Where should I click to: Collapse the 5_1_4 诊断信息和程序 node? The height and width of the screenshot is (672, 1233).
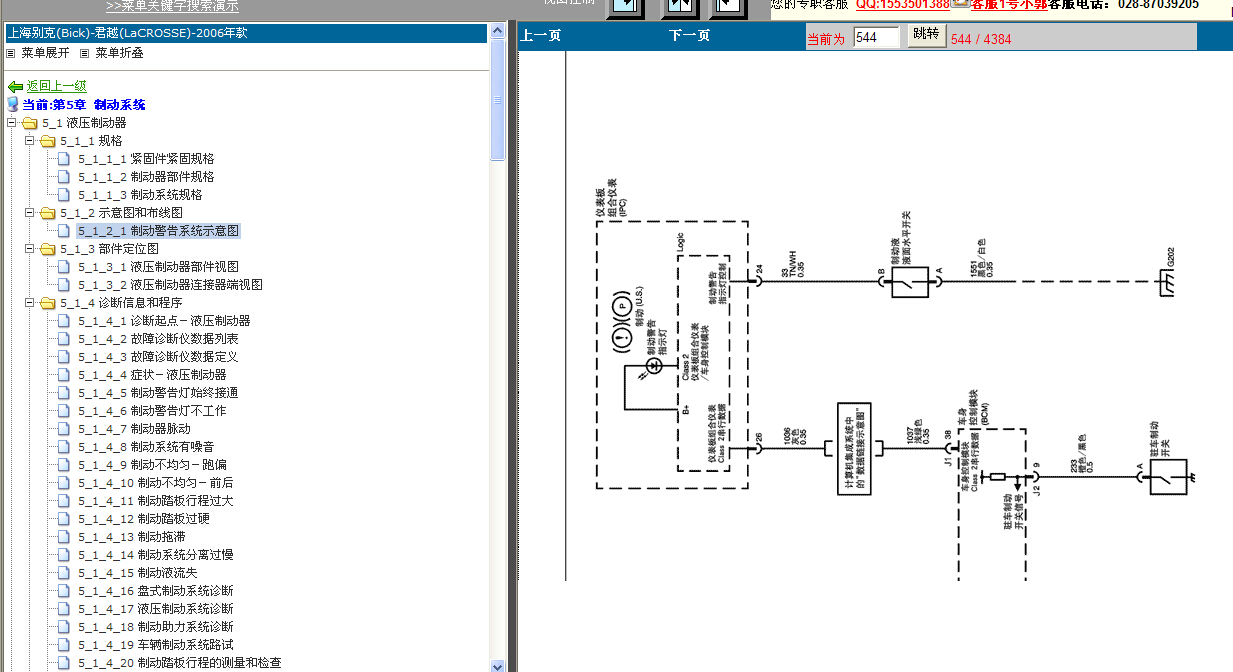pyautogui.click(x=30, y=303)
